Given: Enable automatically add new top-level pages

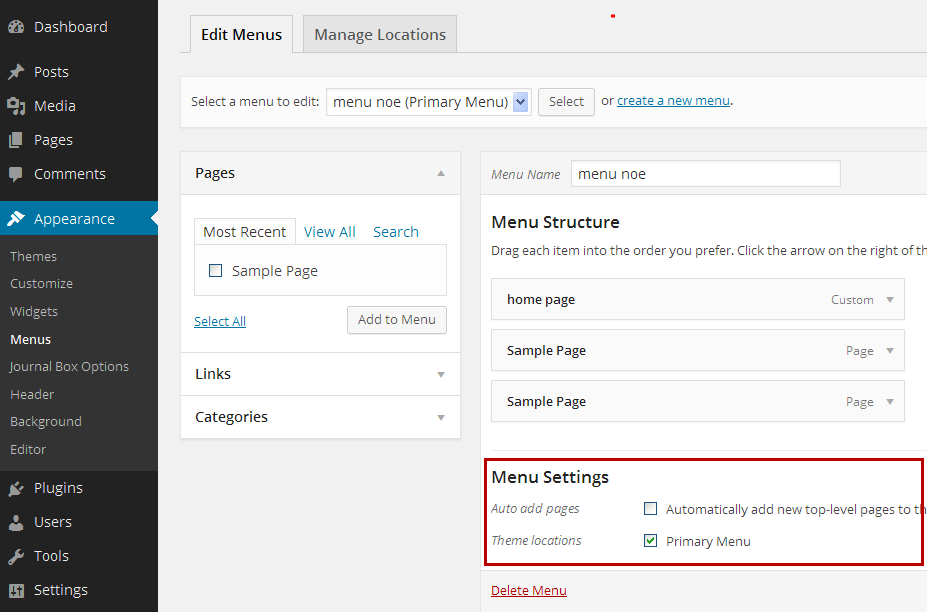Looking at the screenshot, I should tap(650, 509).
